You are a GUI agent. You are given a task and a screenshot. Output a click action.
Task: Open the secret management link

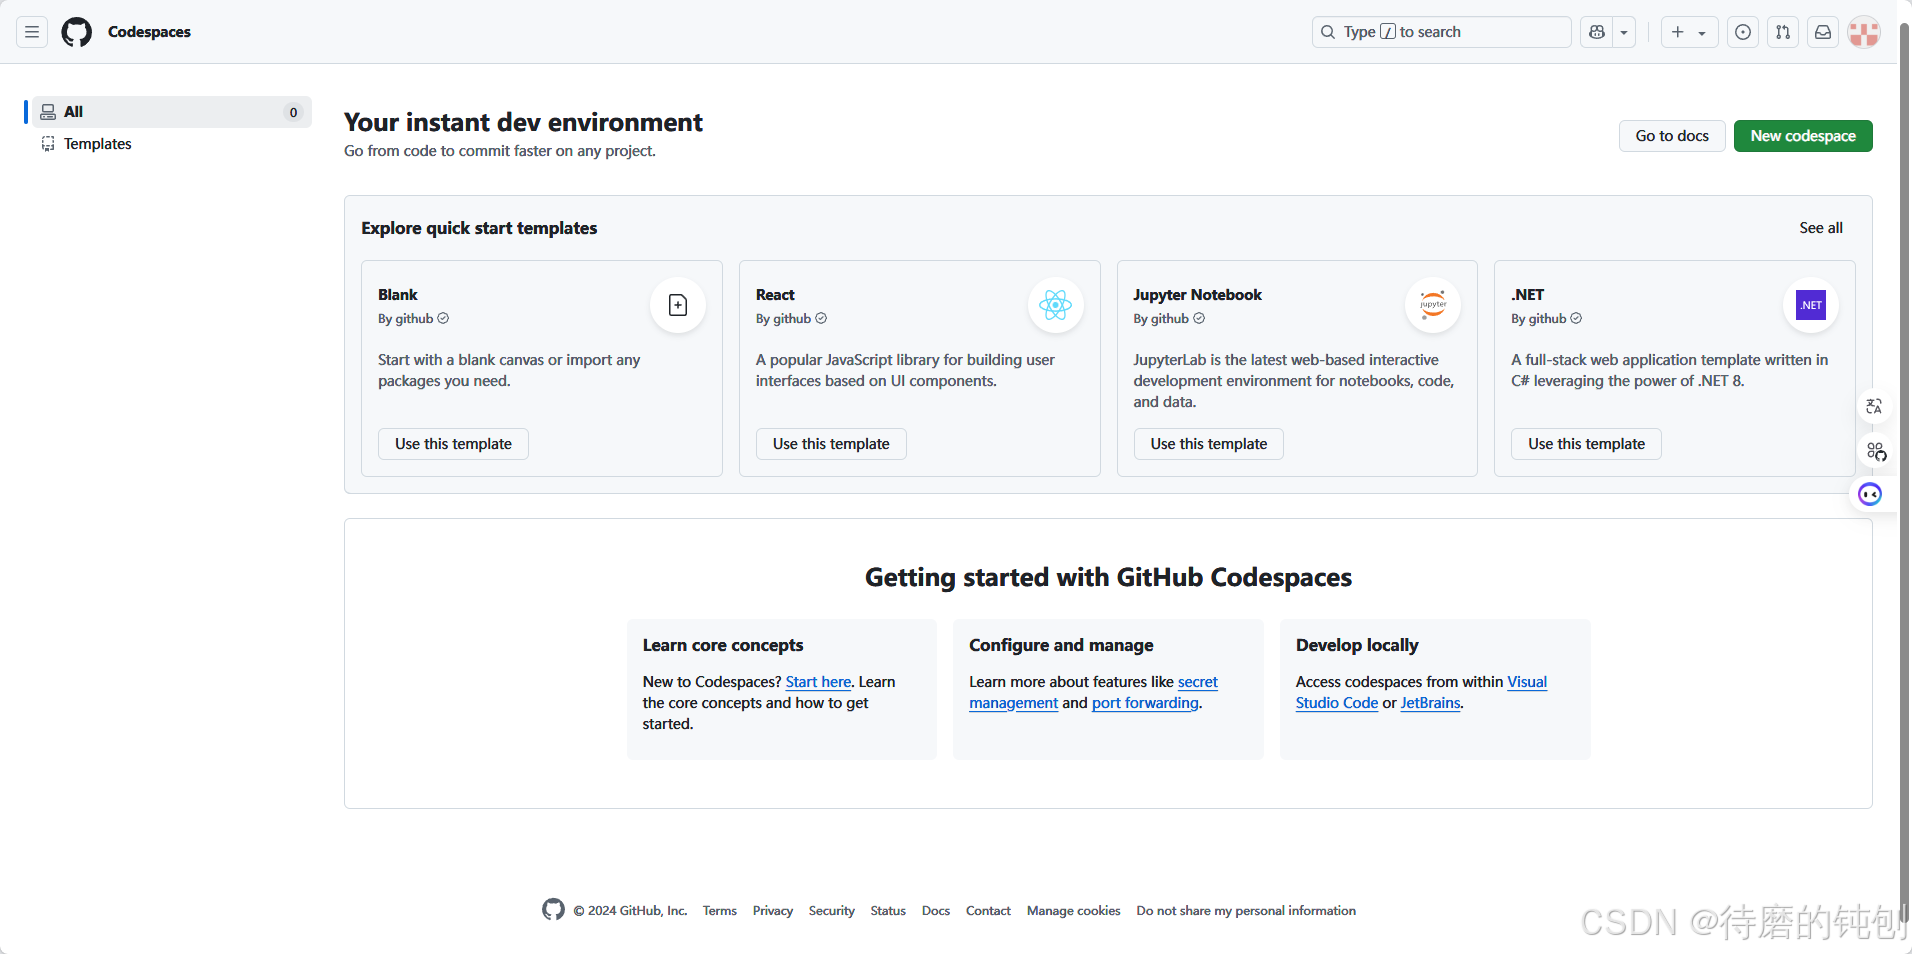coord(1197,682)
